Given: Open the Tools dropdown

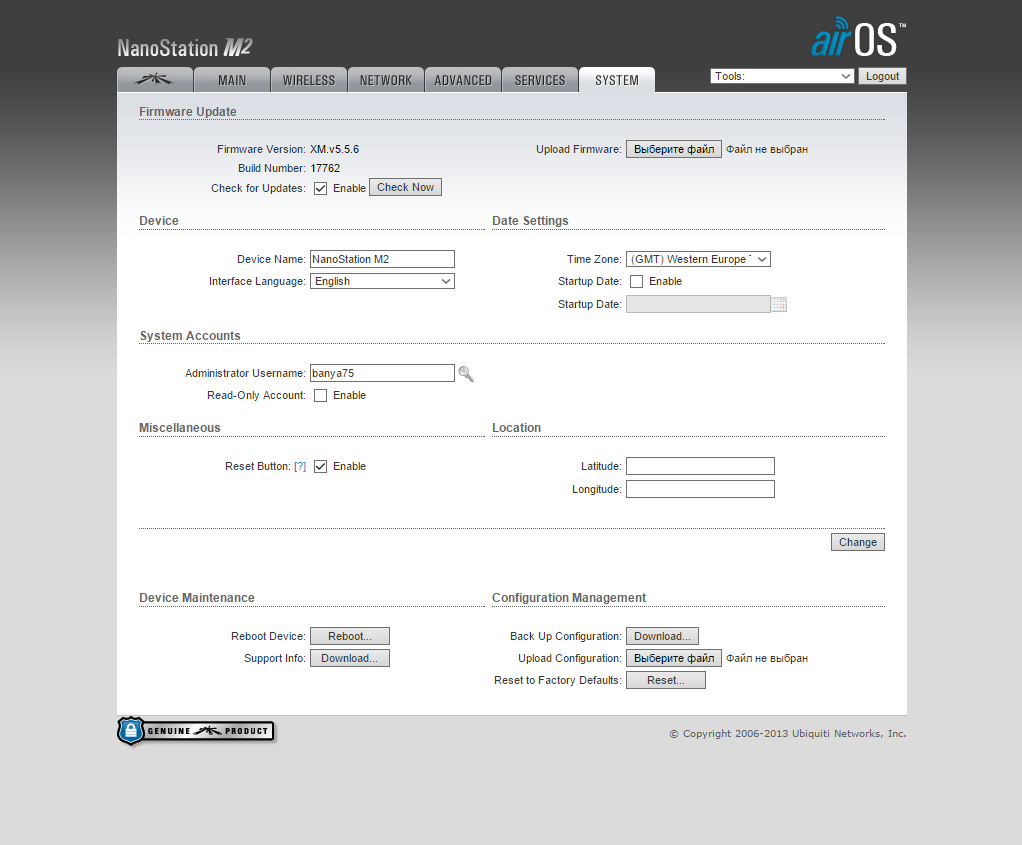Looking at the screenshot, I should [x=782, y=76].
